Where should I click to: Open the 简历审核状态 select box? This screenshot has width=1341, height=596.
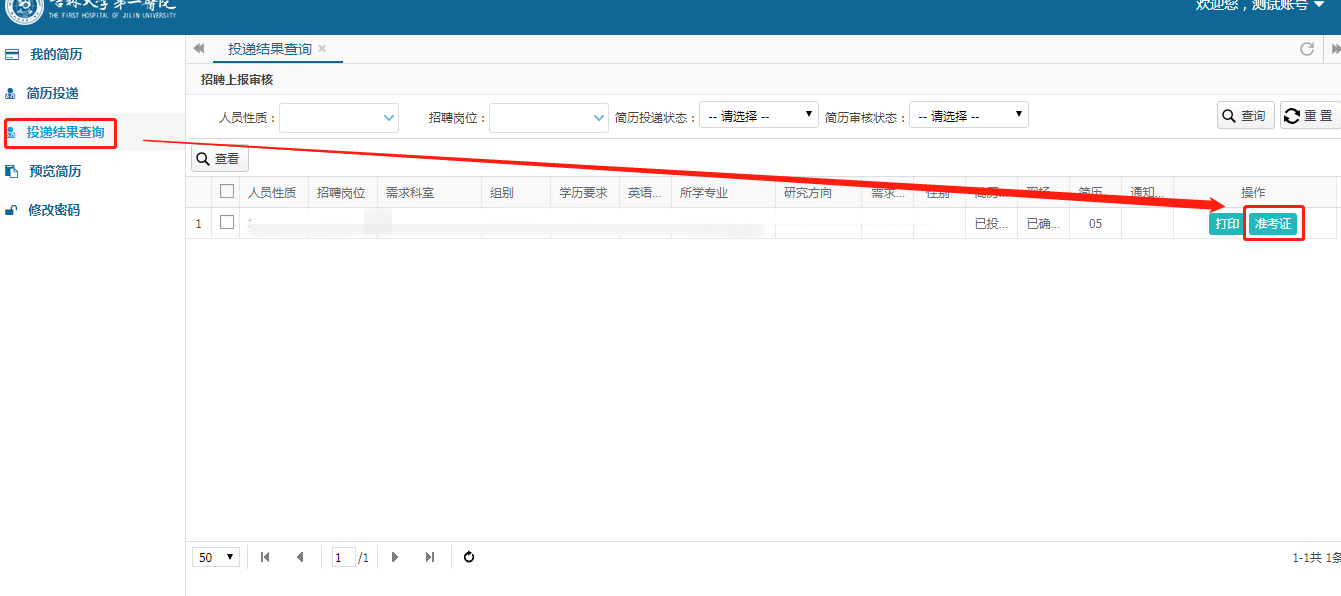(x=968, y=115)
